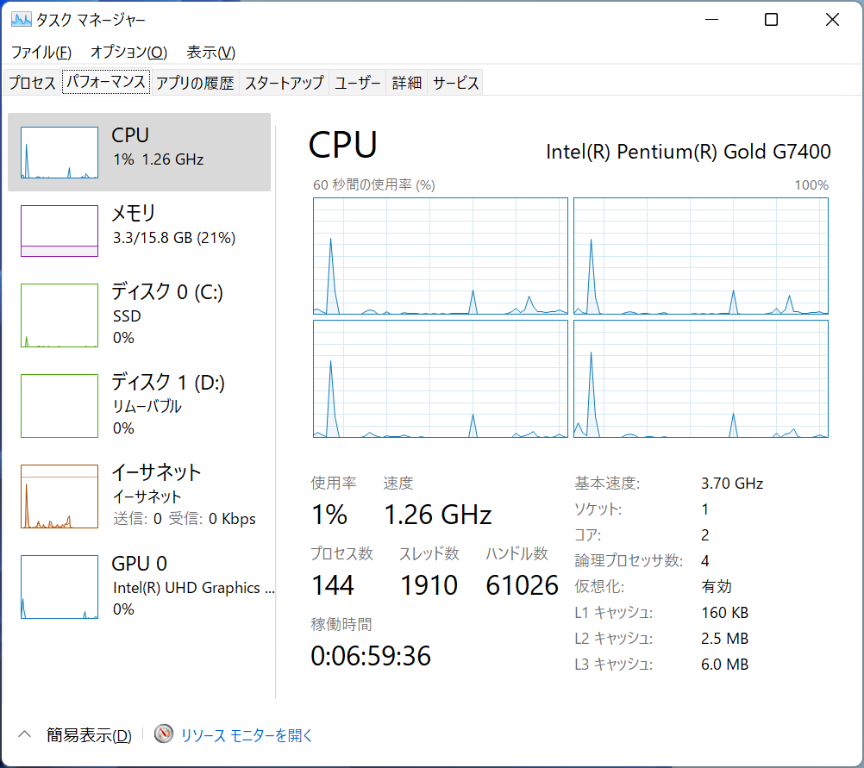Click リソース モニターを開く link
This screenshot has height=768, width=864.
point(247,735)
